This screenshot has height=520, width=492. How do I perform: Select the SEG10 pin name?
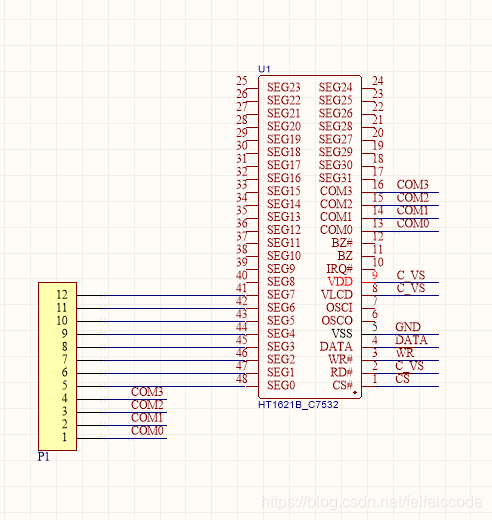[284, 256]
